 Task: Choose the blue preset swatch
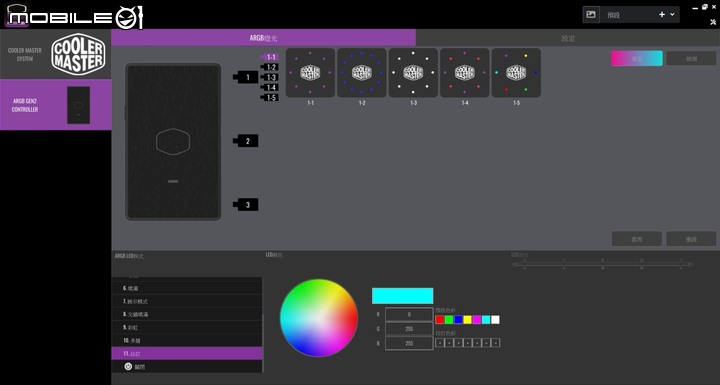point(458,320)
